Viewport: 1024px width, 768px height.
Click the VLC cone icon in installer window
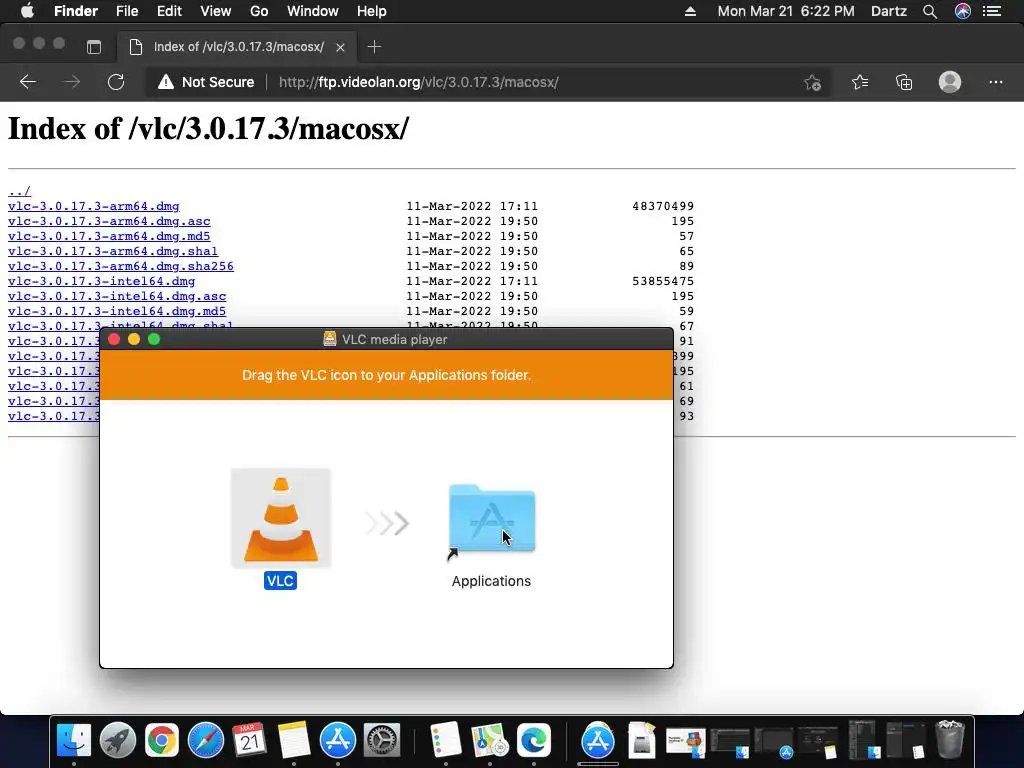coord(281,519)
